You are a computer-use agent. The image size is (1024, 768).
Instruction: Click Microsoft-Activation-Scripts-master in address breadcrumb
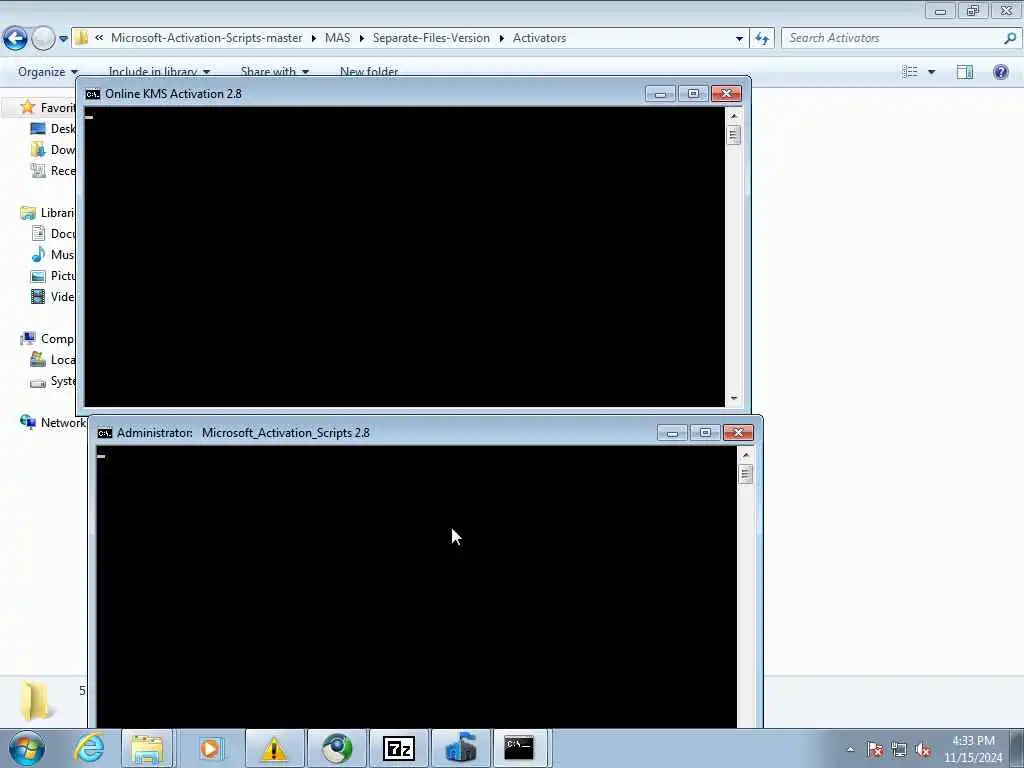pyautogui.click(x=206, y=38)
